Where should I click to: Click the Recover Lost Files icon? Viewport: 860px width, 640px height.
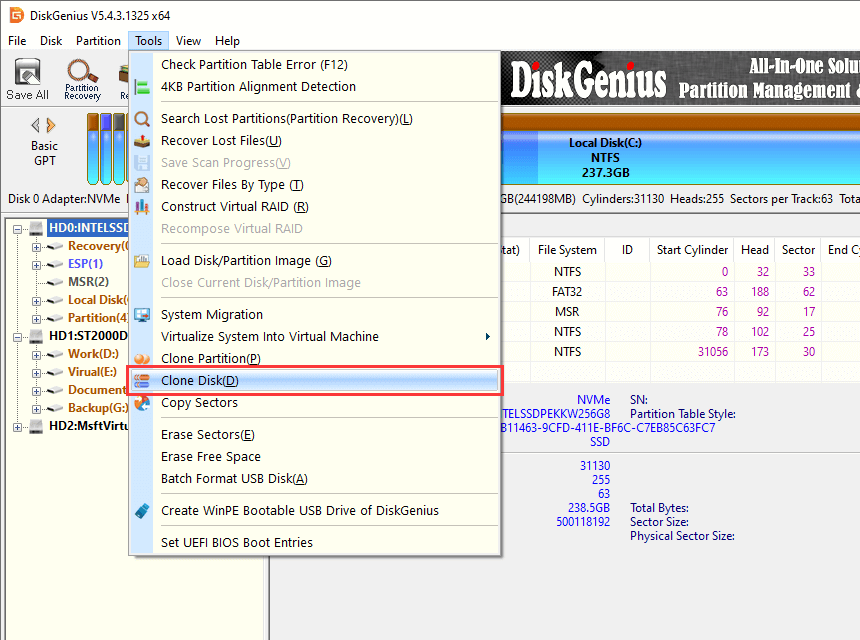point(142,141)
